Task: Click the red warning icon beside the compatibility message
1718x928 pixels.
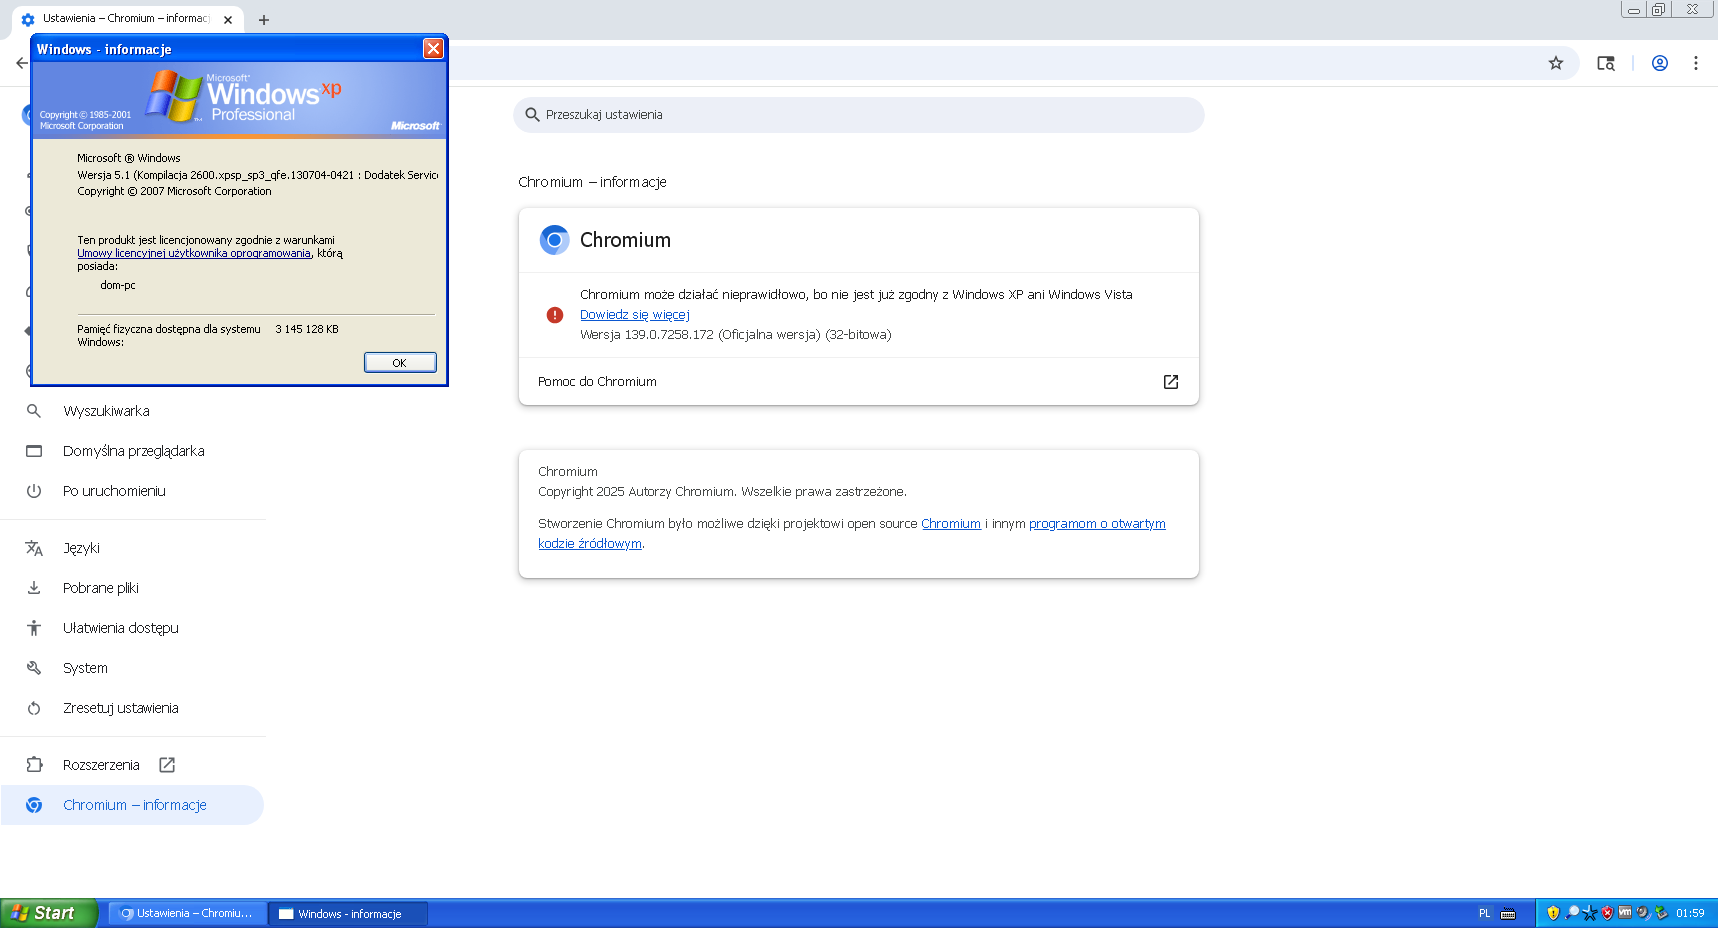Action: (555, 315)
